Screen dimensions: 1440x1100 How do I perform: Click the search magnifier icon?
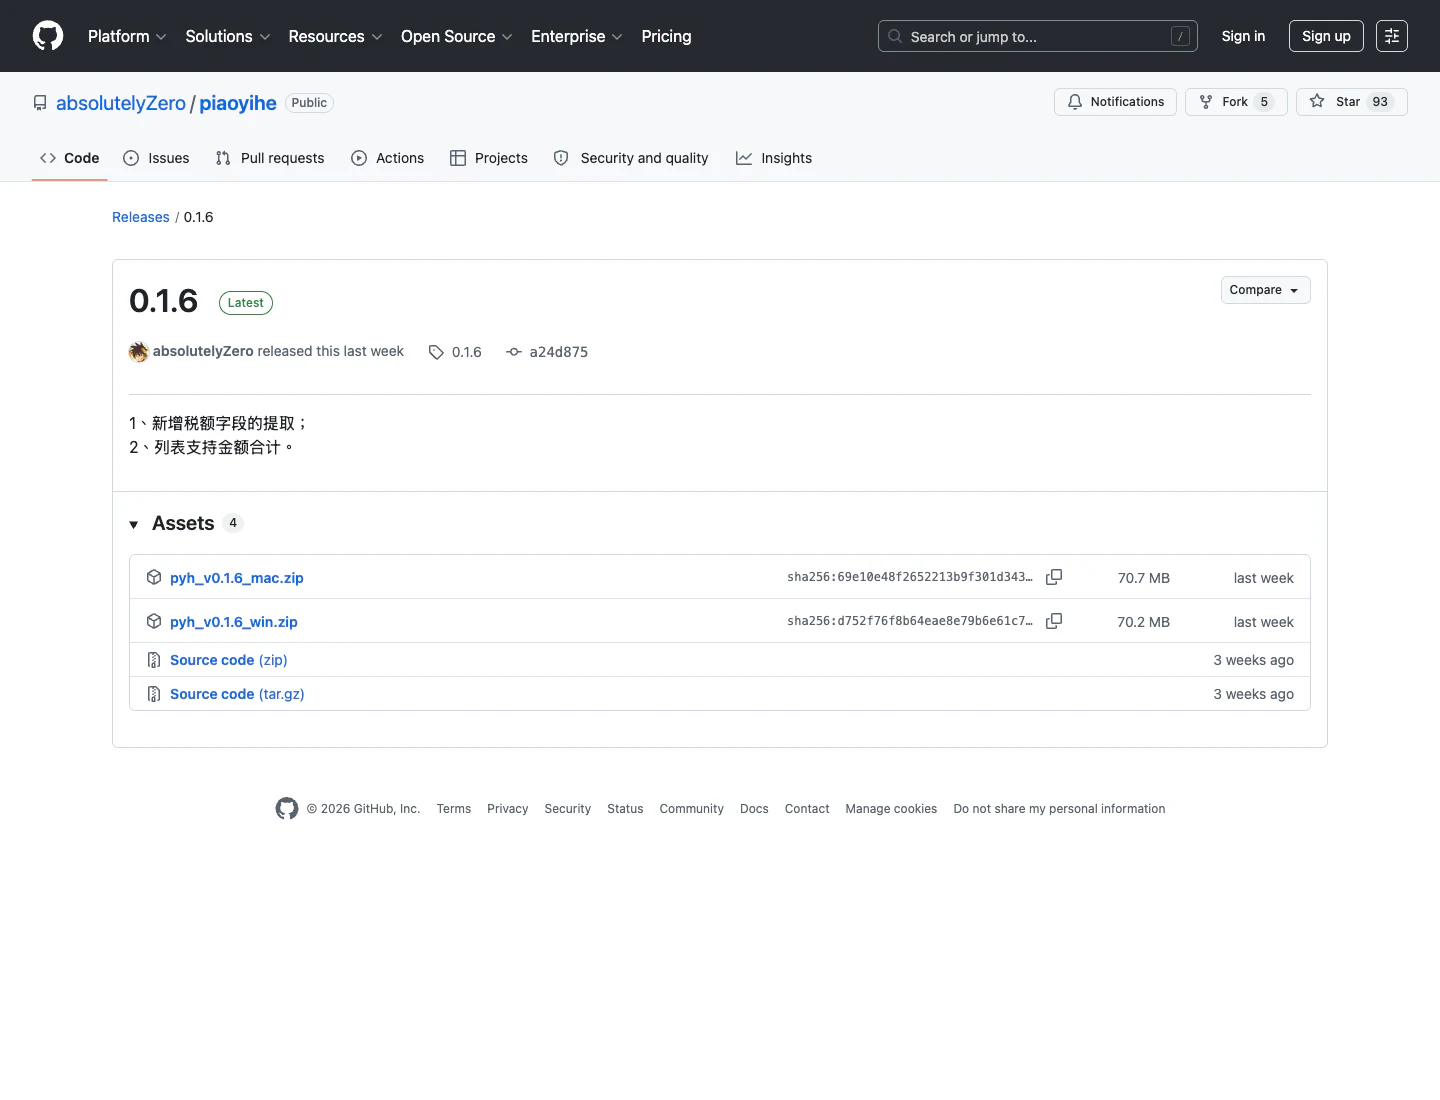point(895,36)
